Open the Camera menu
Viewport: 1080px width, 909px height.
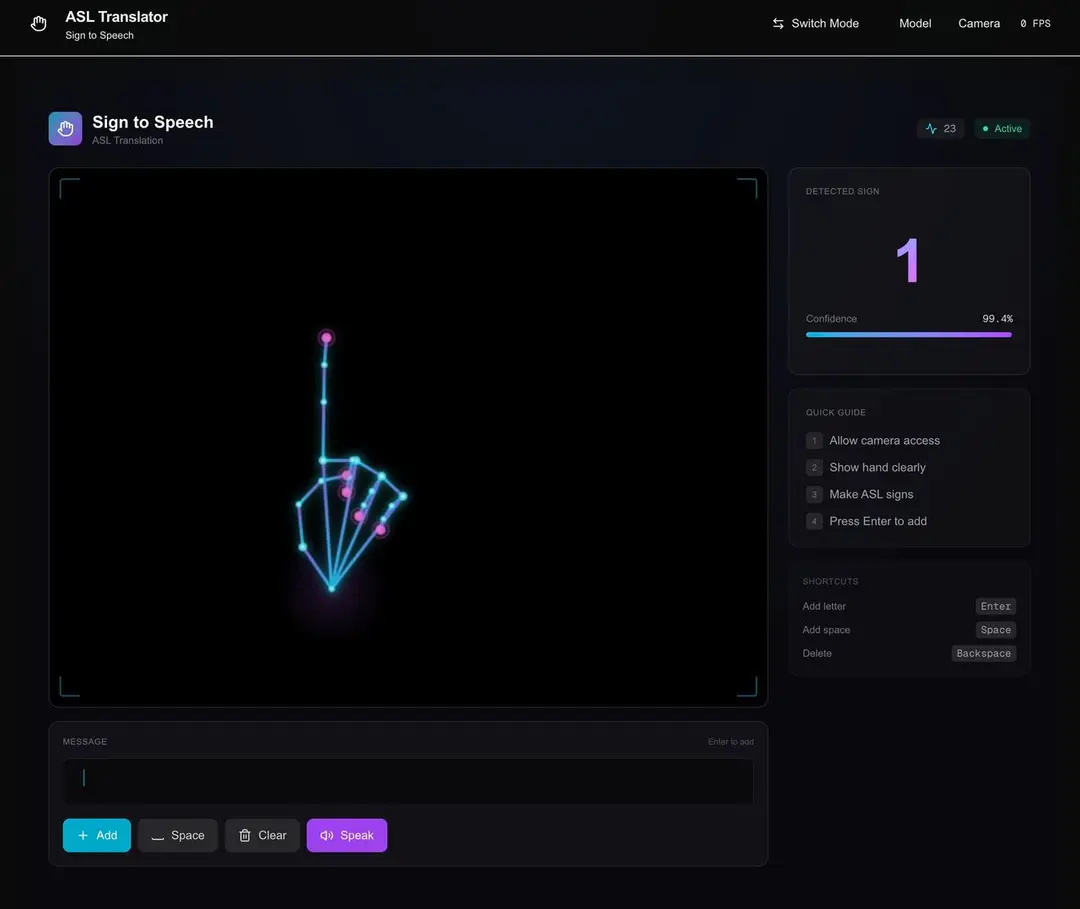click(x=979, y=23)
